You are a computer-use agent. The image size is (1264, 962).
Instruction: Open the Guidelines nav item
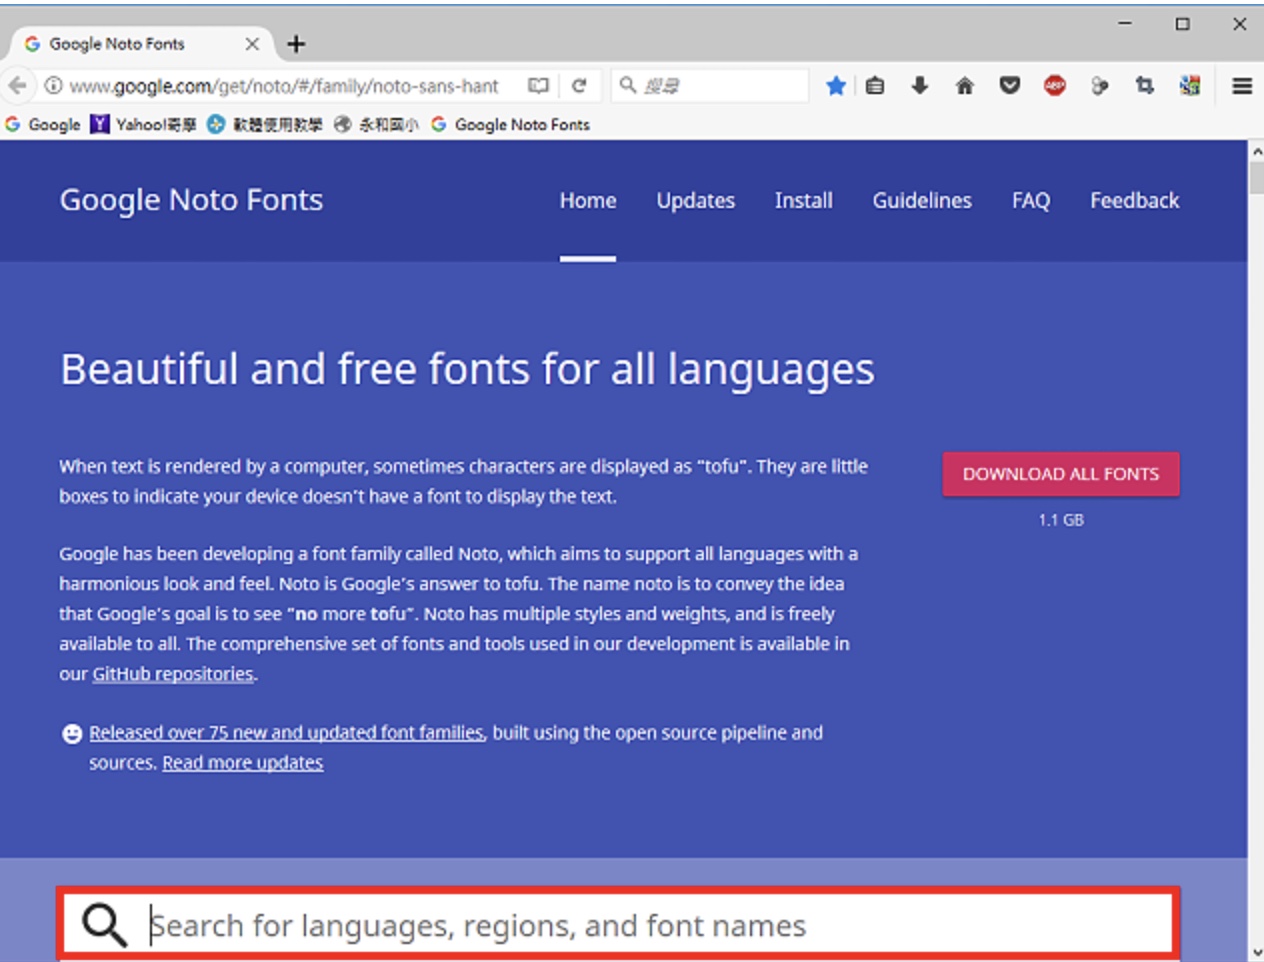(922, 200)
